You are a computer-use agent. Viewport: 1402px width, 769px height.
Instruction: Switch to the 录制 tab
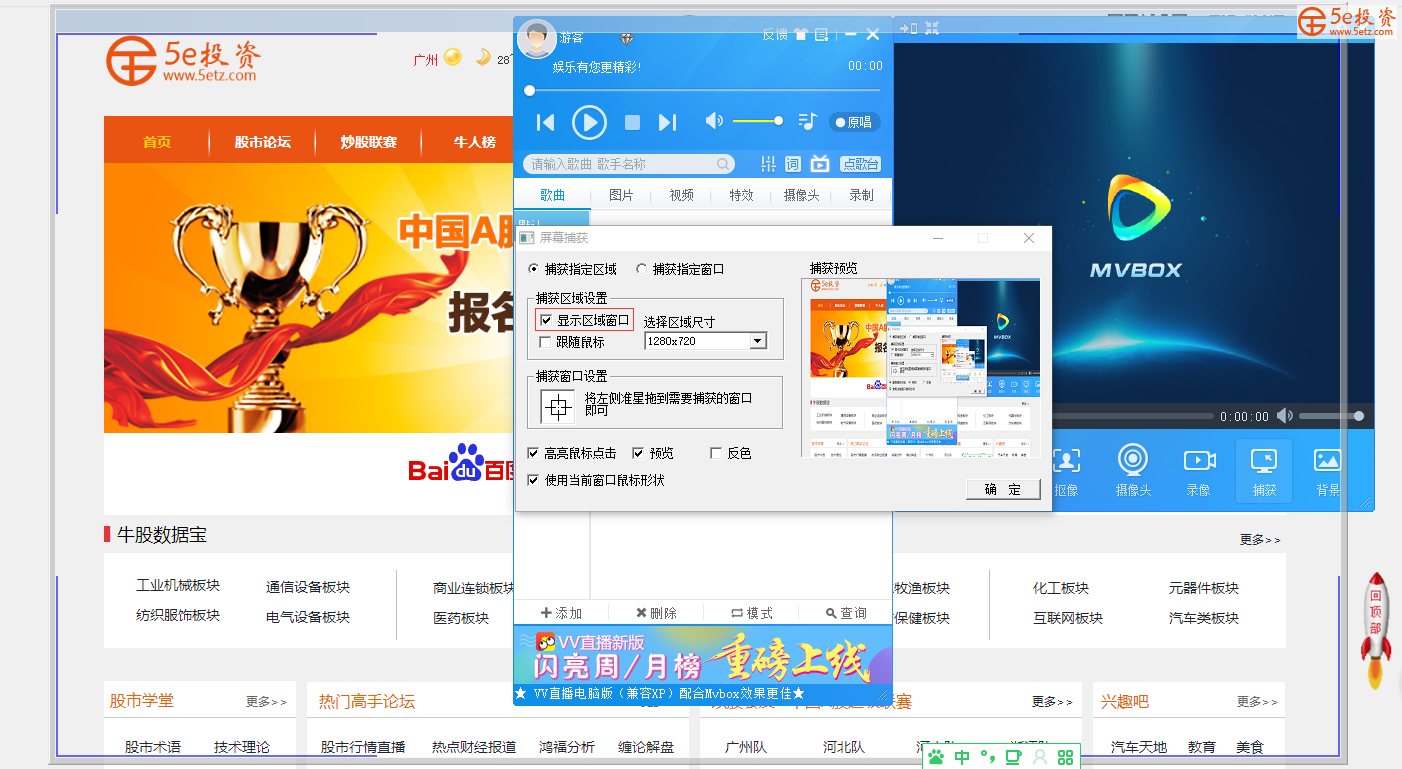click(x=861, y=195)
